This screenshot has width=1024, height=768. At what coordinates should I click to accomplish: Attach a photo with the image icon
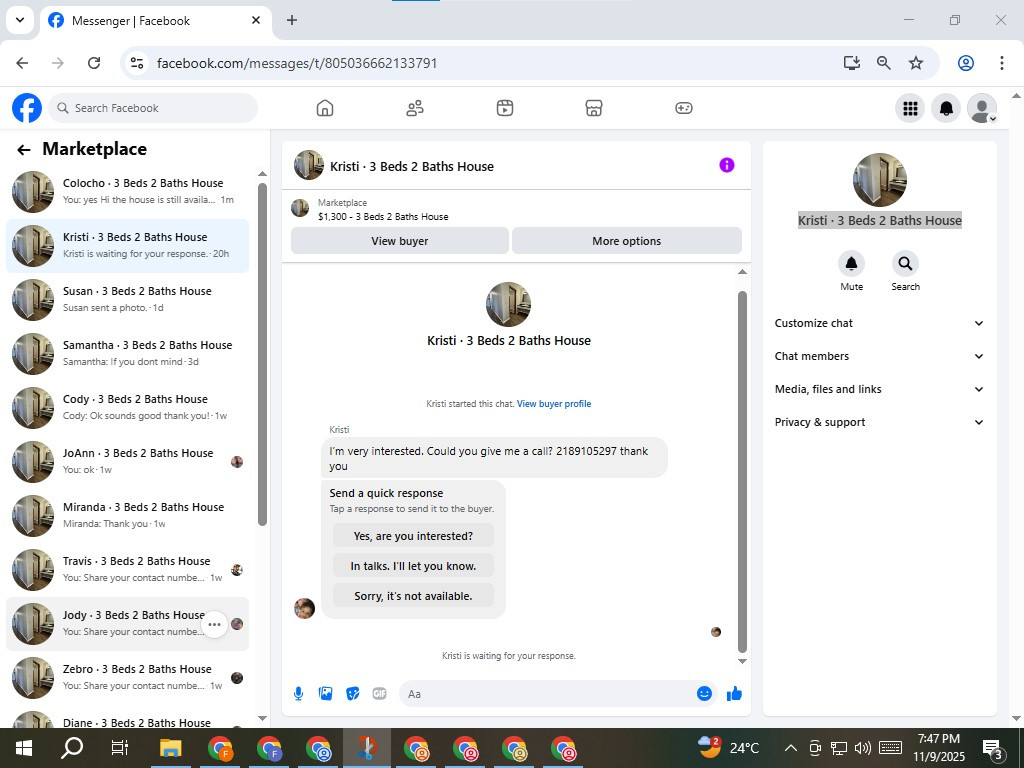325,694
